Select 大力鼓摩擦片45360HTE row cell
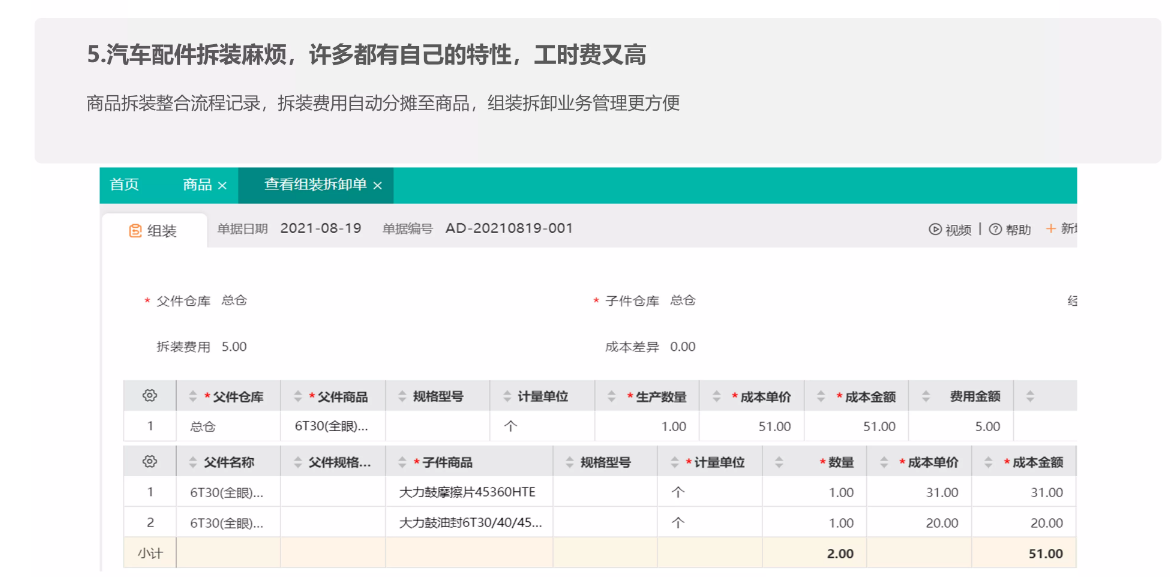 pos(469,492)
